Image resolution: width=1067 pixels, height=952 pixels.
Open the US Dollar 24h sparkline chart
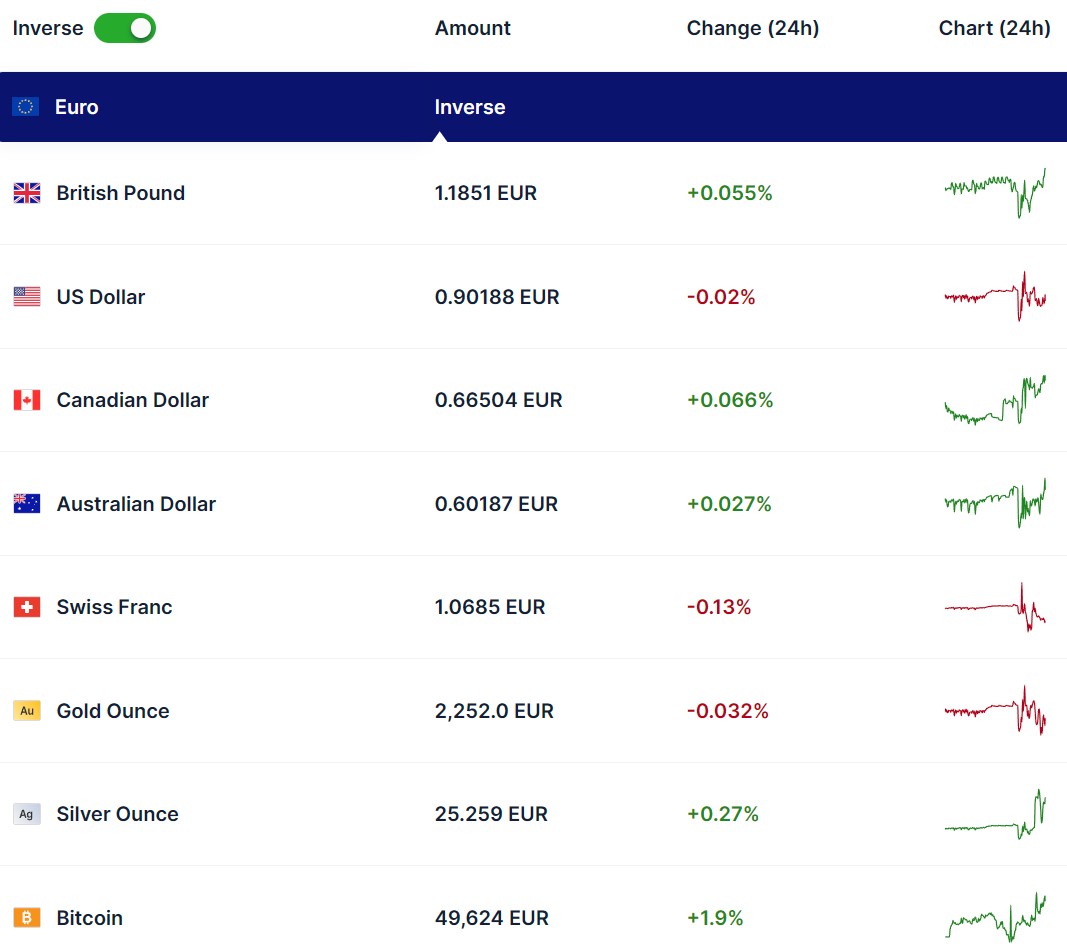coord(995,296)
